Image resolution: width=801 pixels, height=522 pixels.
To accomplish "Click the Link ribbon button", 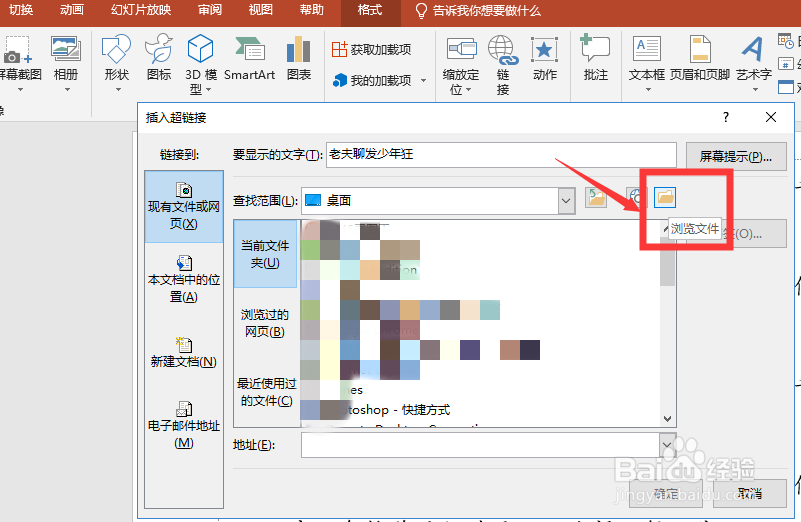I will (503, 65).
